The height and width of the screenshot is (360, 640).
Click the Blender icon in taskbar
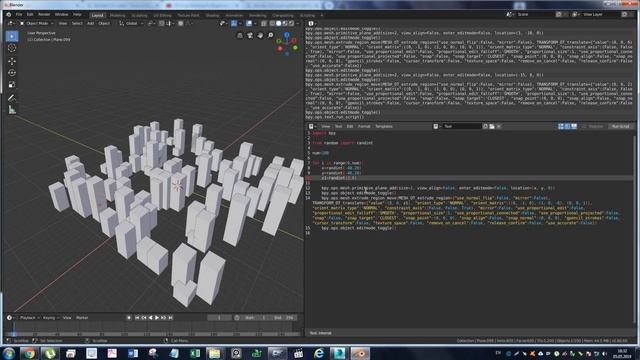click(360, 353)
